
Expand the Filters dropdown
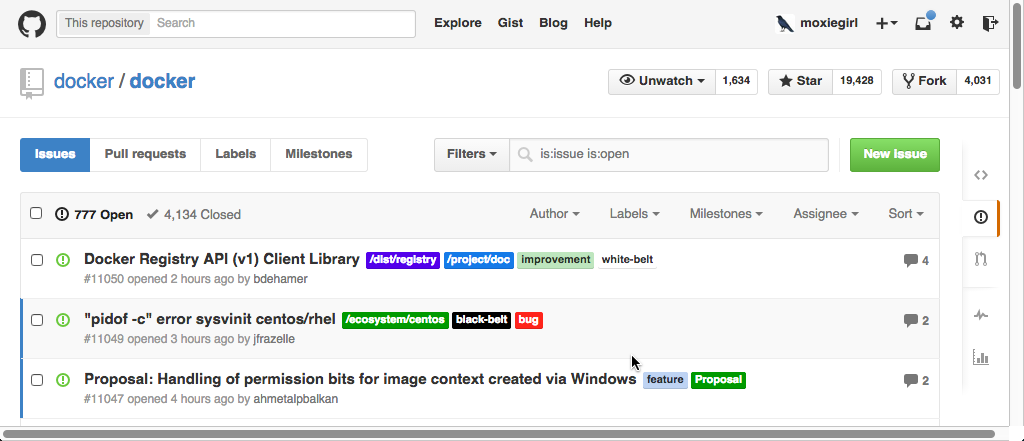pos(472,155)
